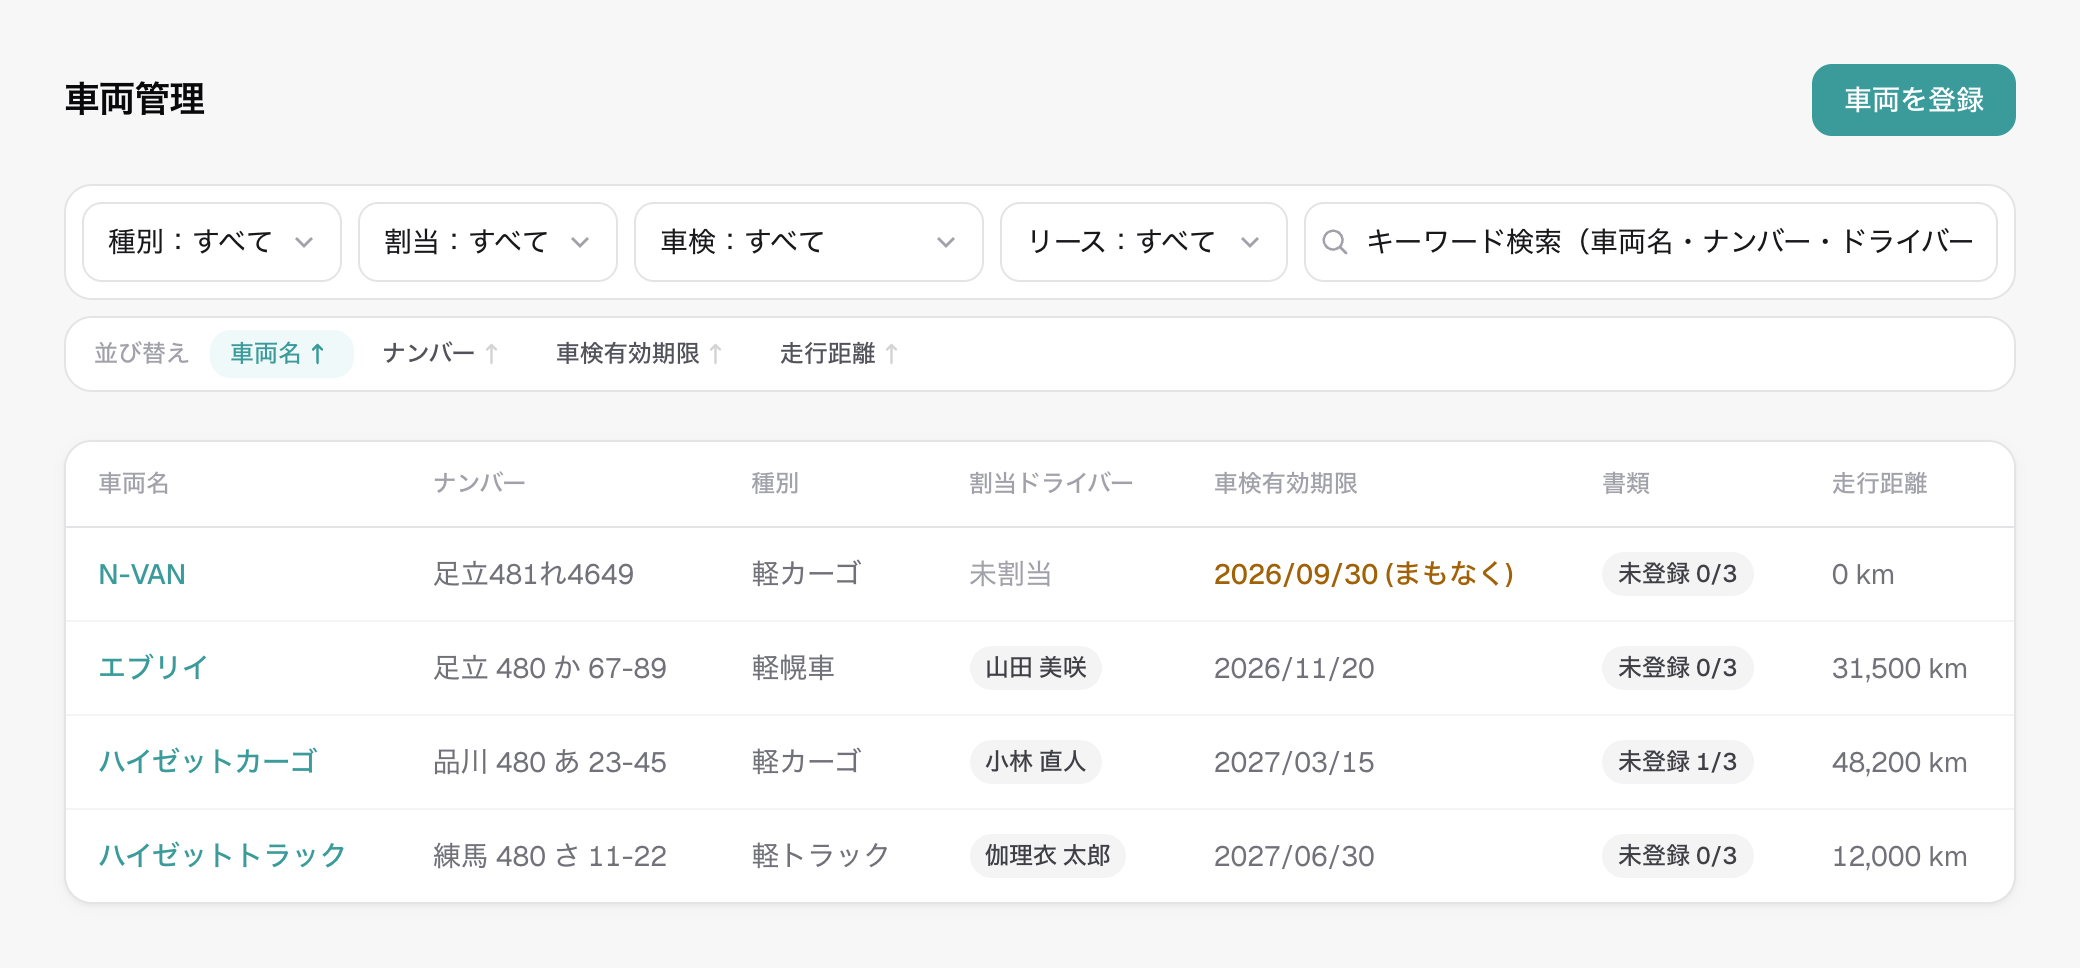This screenshot has height=968, width=2080.
Task: Click driver chip 小林 直人
Action: coord(1036,762)
